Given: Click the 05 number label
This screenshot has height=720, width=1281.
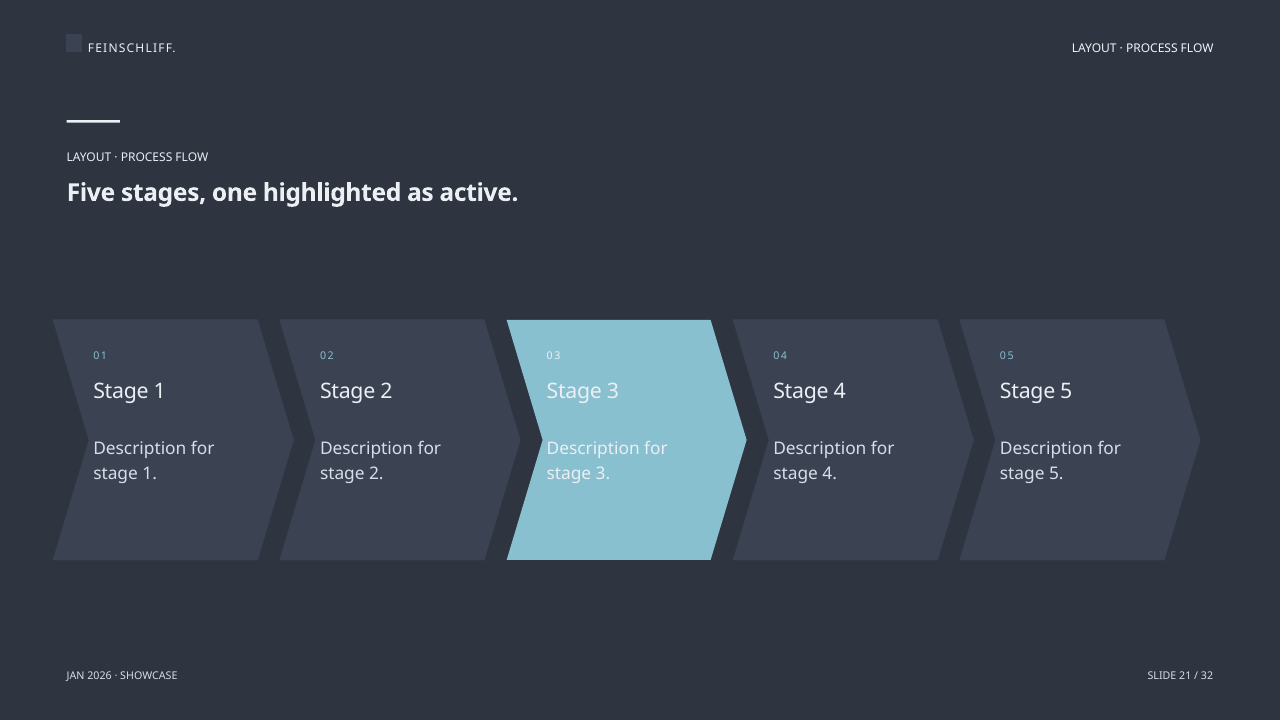Looking at the screenshot, I should tap(1007, 356).
